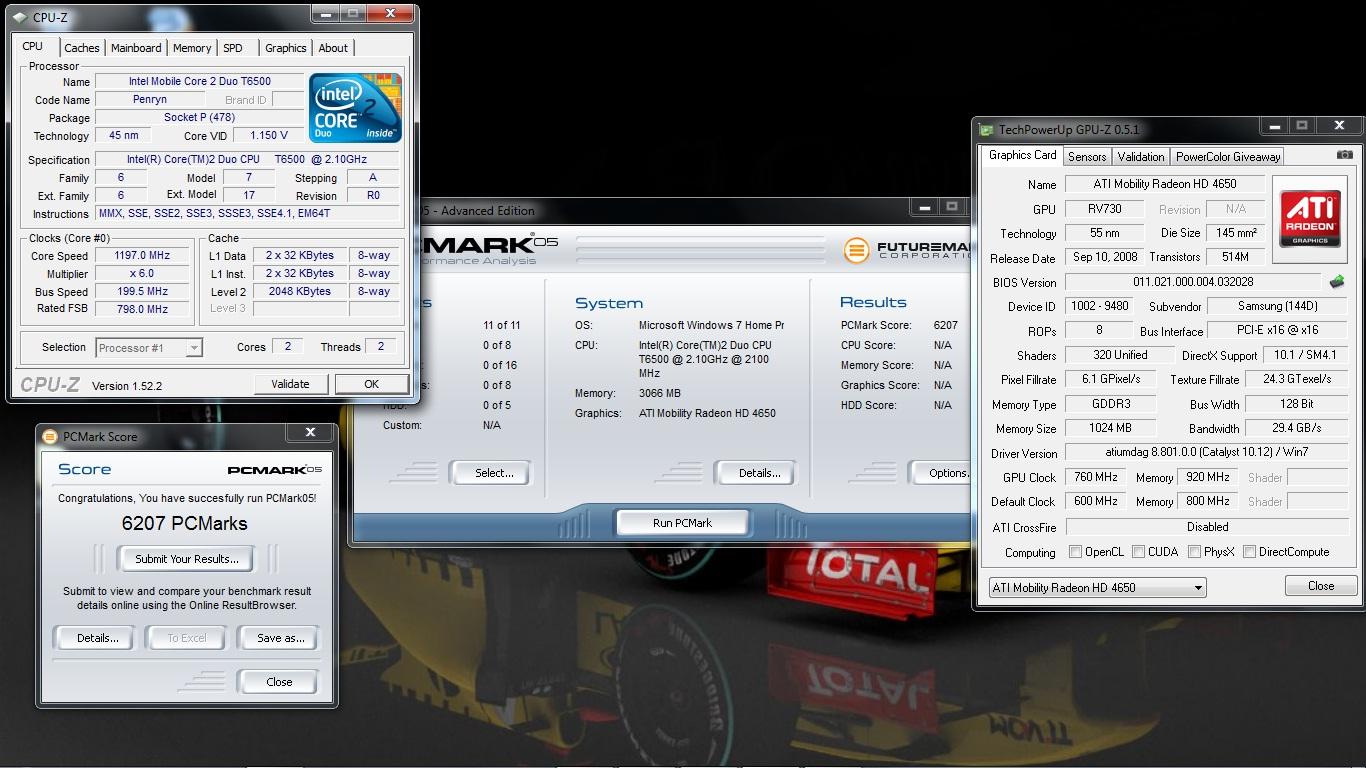This screenshot has height=768, width=1366.
Task: Click the Close button in GPU-Z
Action: [x=1321, y=586]
